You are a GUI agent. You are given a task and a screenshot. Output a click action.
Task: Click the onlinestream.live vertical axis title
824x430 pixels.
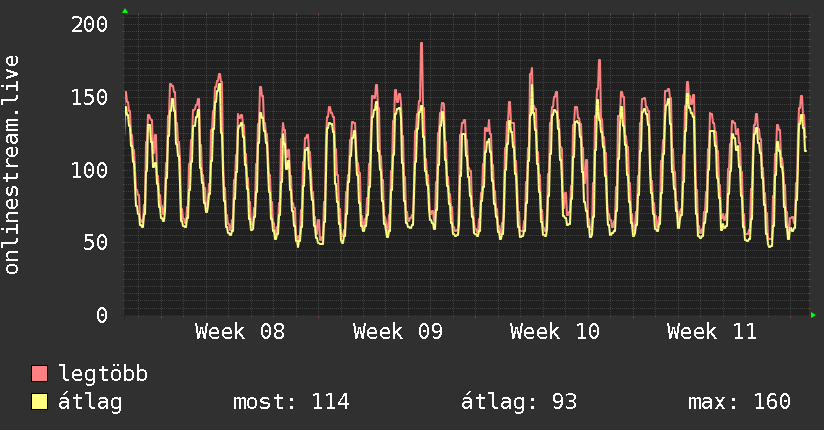pyautogui.click(x=12, y=165)
